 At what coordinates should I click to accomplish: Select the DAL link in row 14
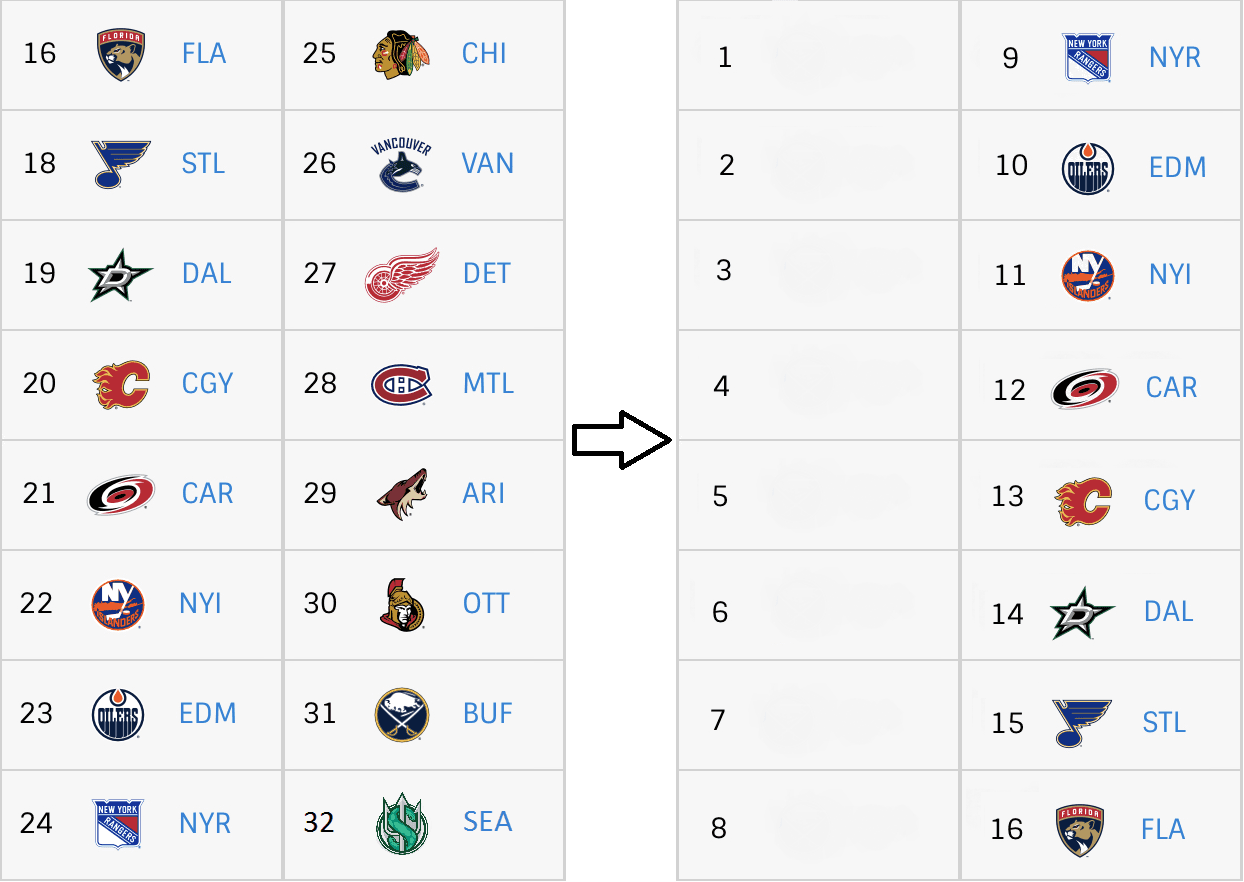tap(1169, 612)
